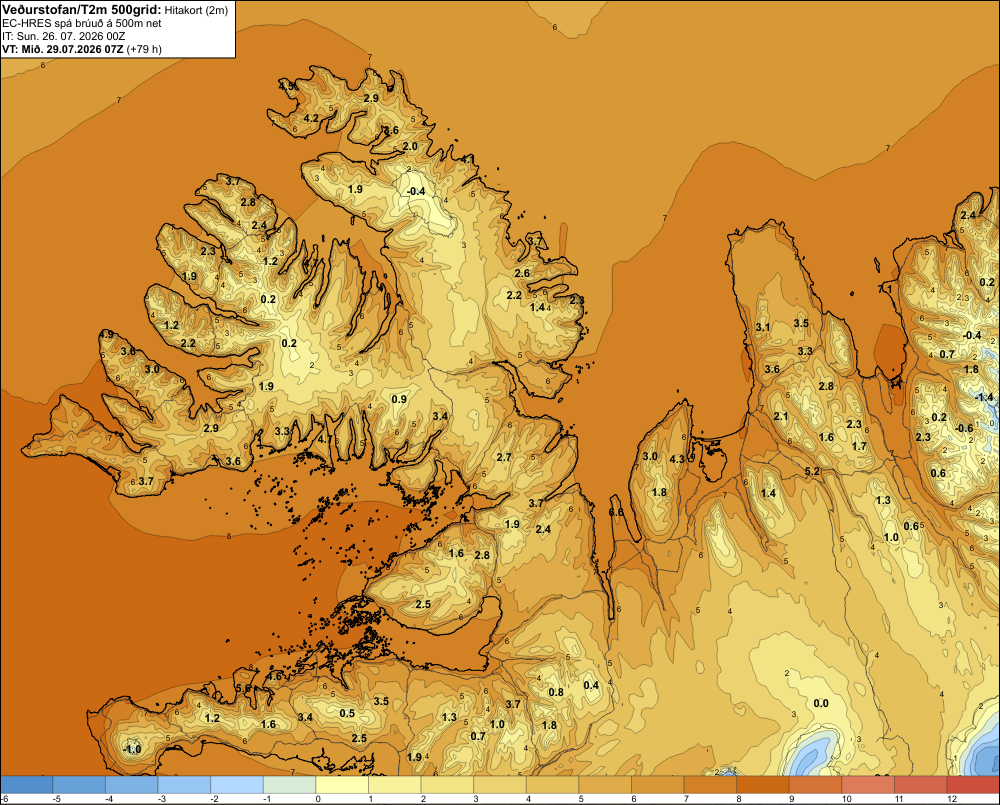Click the -1.0 temperature value
The height and width of the screenshot is (805, 1000).
pos(131,749)
